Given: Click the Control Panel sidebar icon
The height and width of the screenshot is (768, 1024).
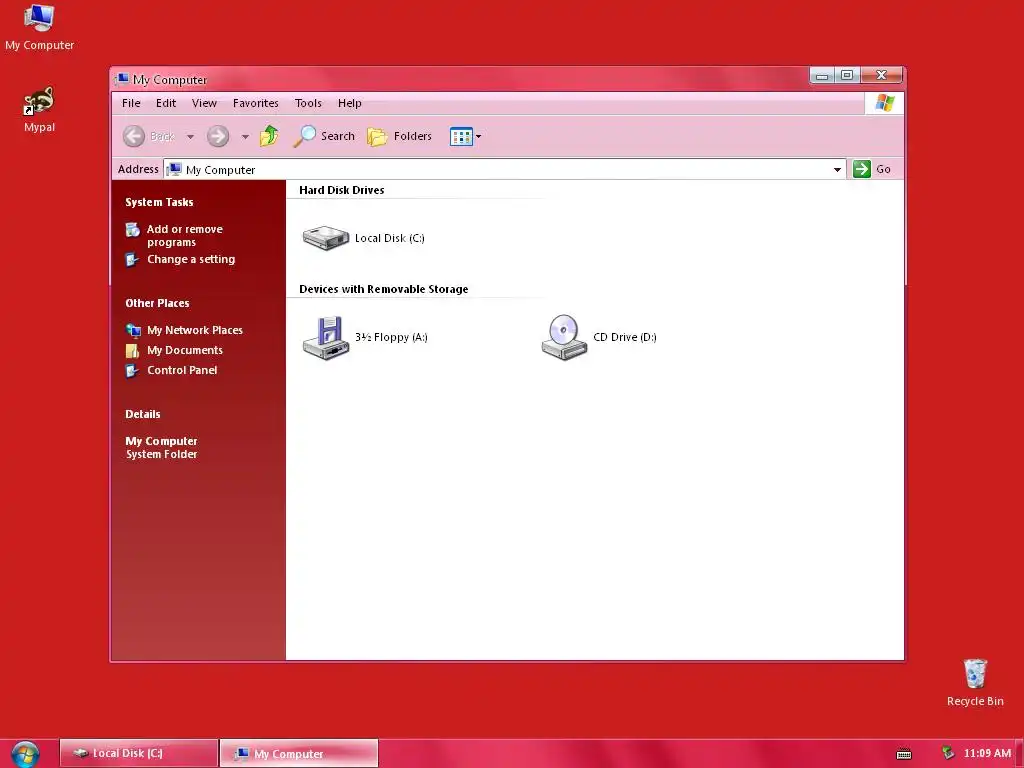Looking at the screenshot, I should pos(132,371).
